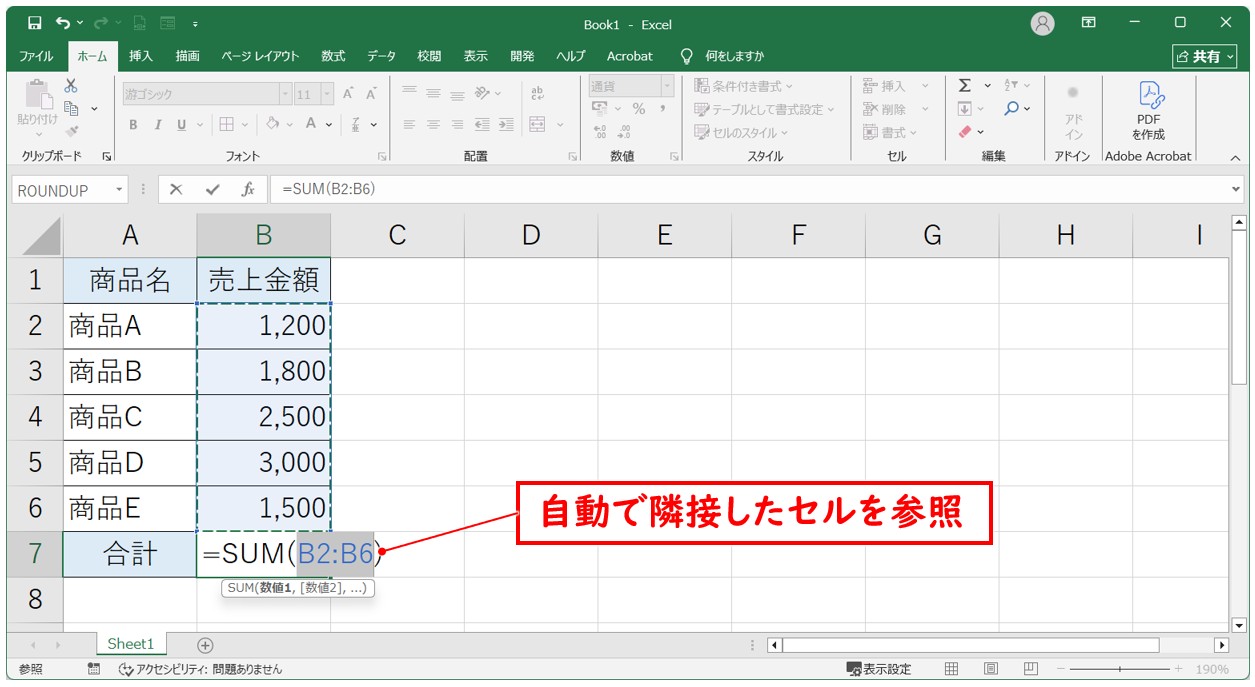1255x687 pixels.
Task: Add new sheet with plus icon
Action: [x=205, y=645]
